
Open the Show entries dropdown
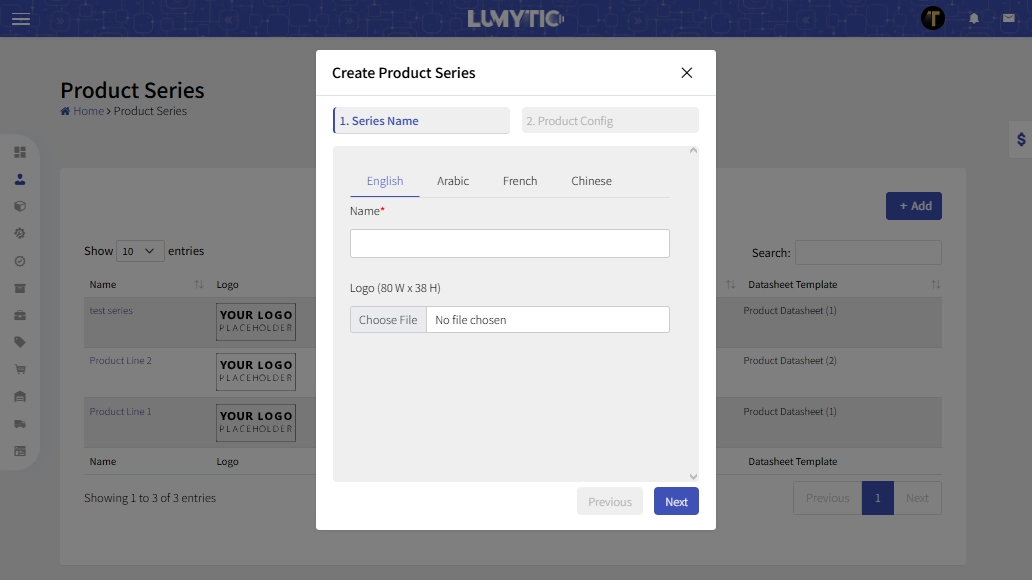[140, 250]
